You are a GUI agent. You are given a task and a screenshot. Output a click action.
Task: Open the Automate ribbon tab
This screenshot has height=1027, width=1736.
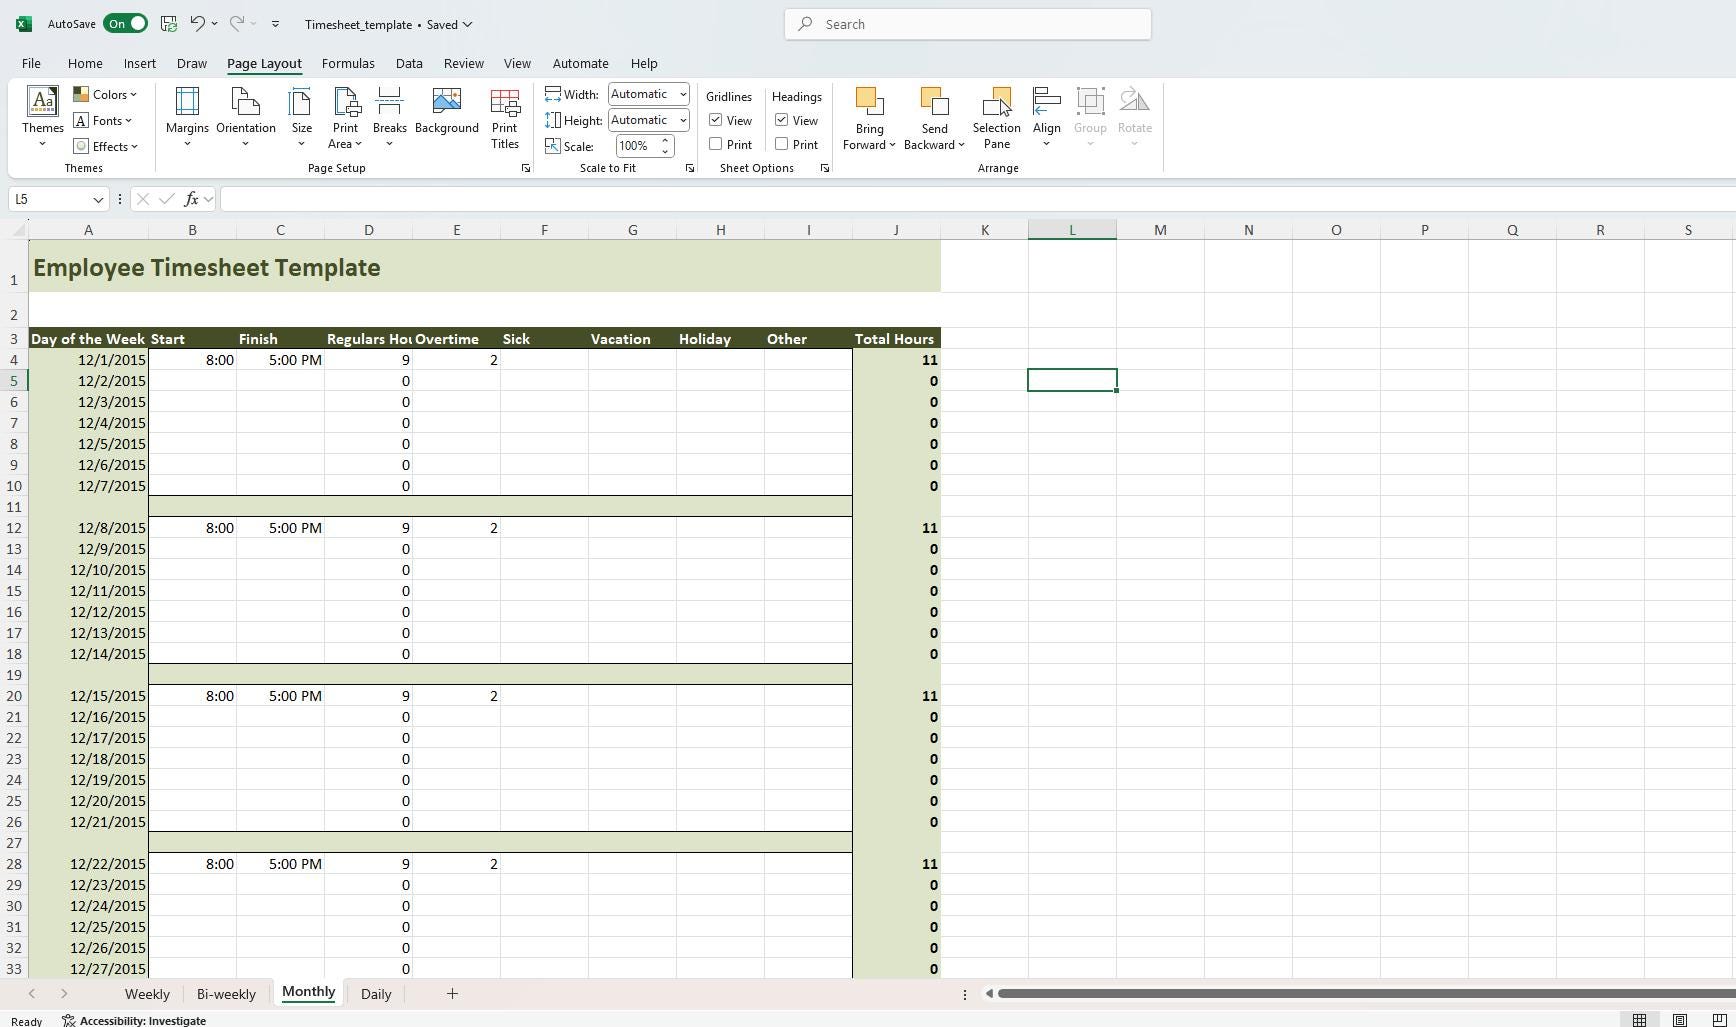click(580, 63)
